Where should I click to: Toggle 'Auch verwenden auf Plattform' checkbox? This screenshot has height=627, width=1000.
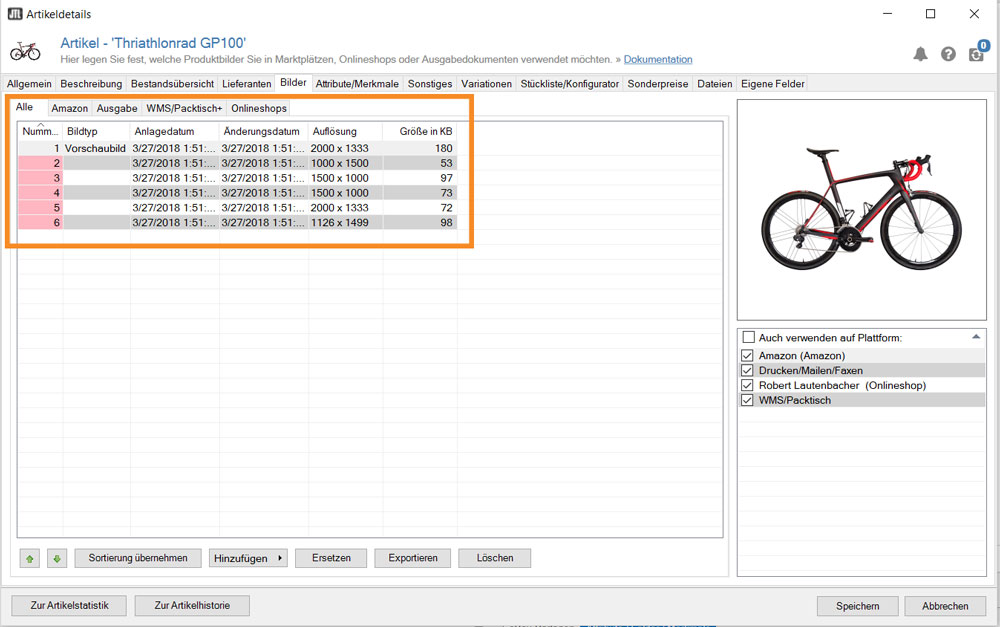tap(749, 337)
